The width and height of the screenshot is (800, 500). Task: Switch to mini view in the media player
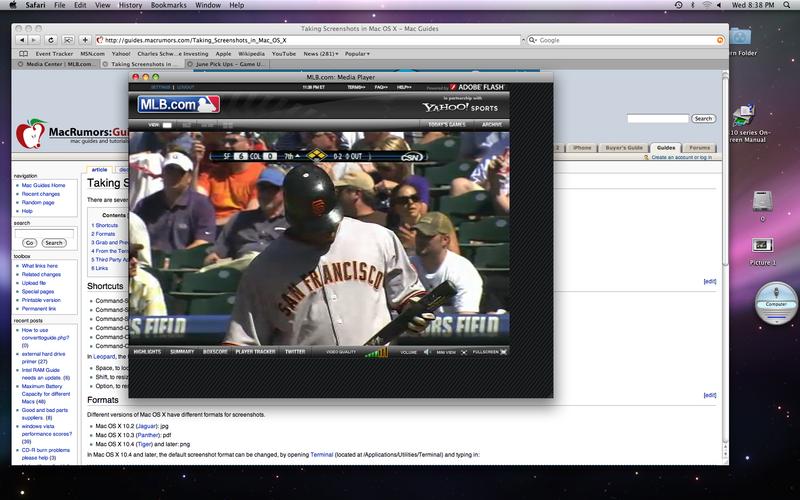pos(452,352)
